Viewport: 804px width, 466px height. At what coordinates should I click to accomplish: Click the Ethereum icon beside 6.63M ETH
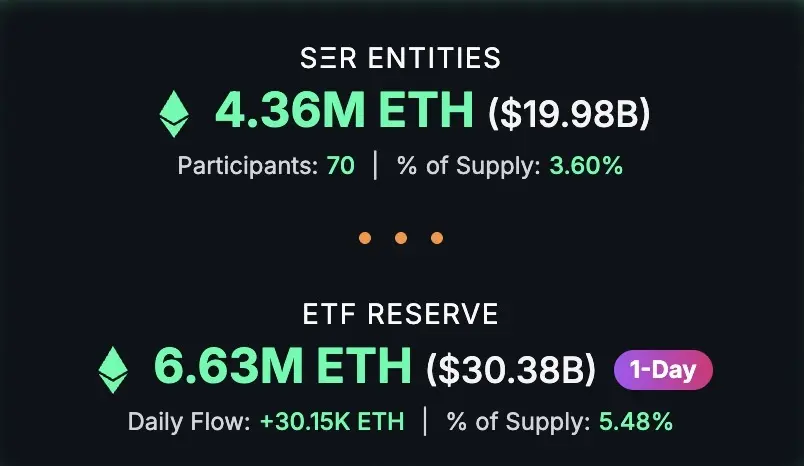pos(113,370)
